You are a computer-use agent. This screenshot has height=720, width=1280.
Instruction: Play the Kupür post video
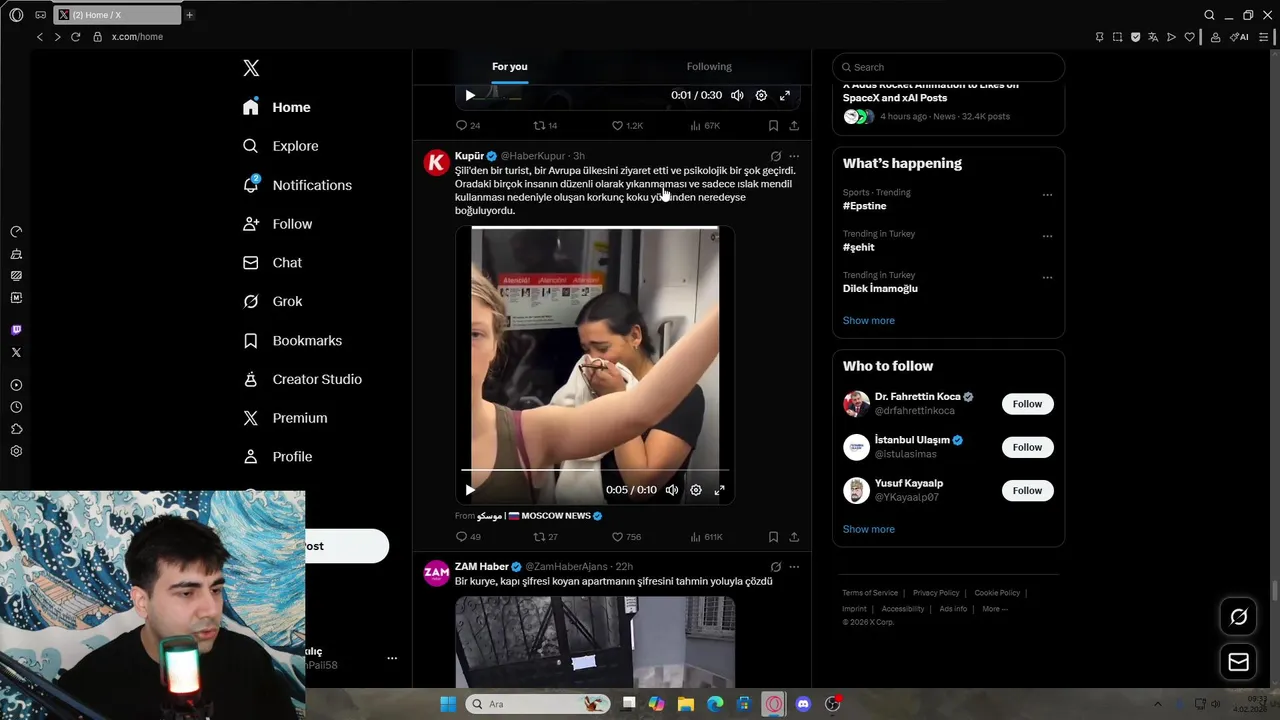tap(470, 490)
